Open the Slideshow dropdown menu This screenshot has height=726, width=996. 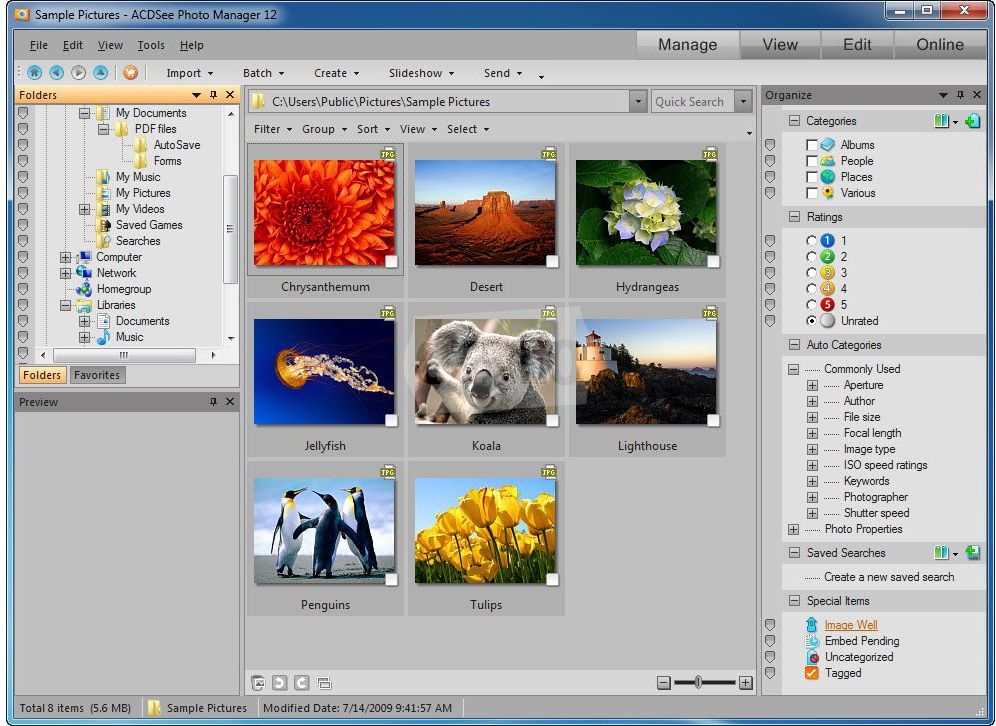[421, 73]
